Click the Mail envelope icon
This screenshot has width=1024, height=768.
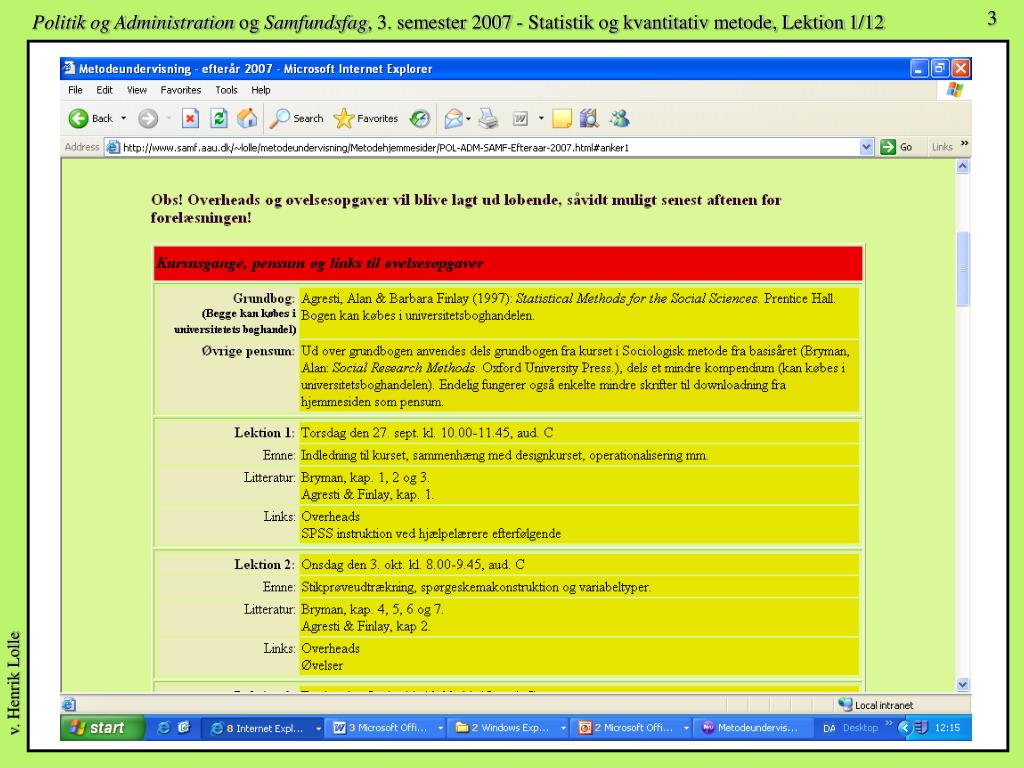pos(453,118)
